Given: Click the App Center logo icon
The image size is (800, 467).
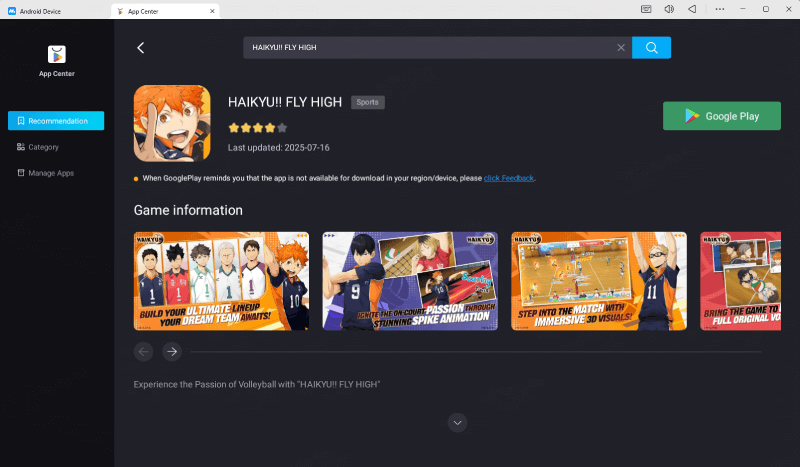Looking at the screenshot, I should click(57, 54).
